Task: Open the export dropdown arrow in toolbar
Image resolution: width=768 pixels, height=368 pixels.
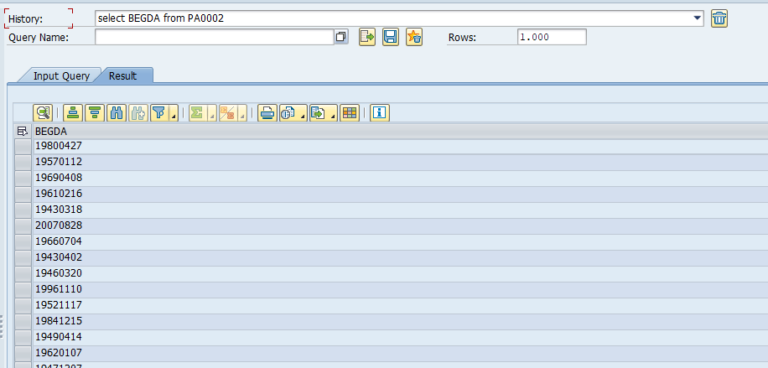Action: 333,116
